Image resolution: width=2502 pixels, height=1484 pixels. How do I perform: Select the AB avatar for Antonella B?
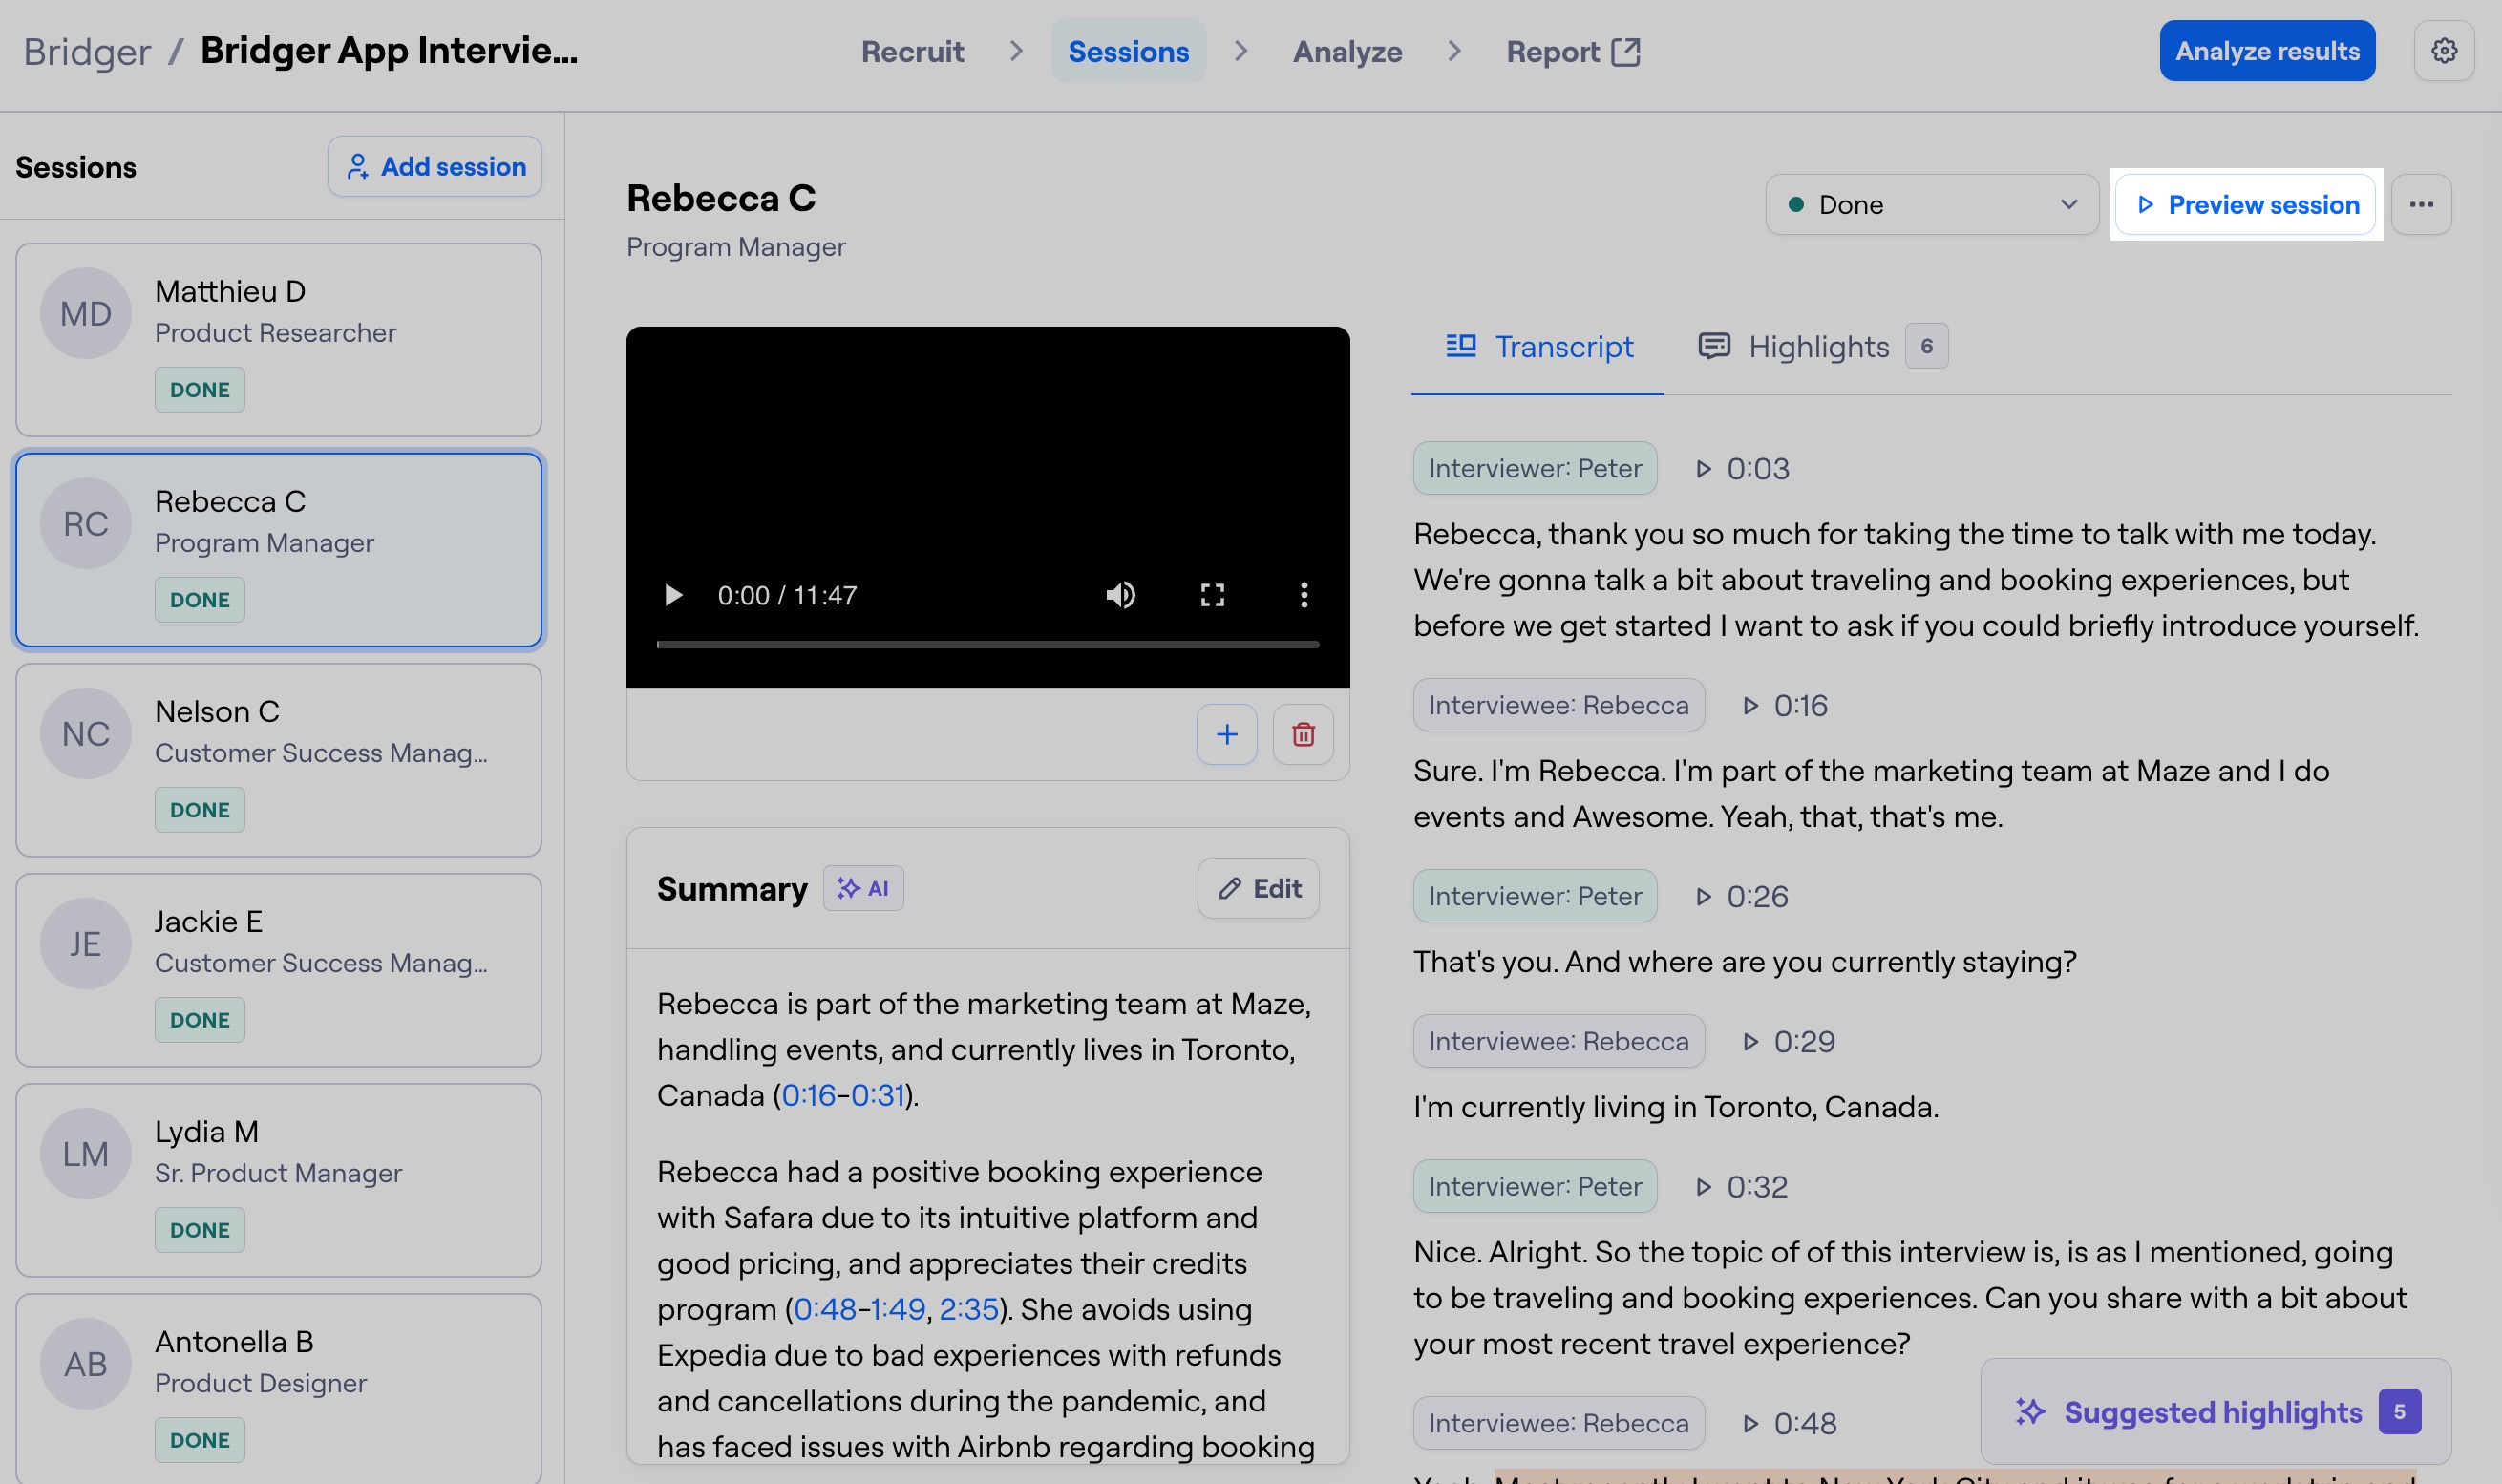coord(86,1364)
